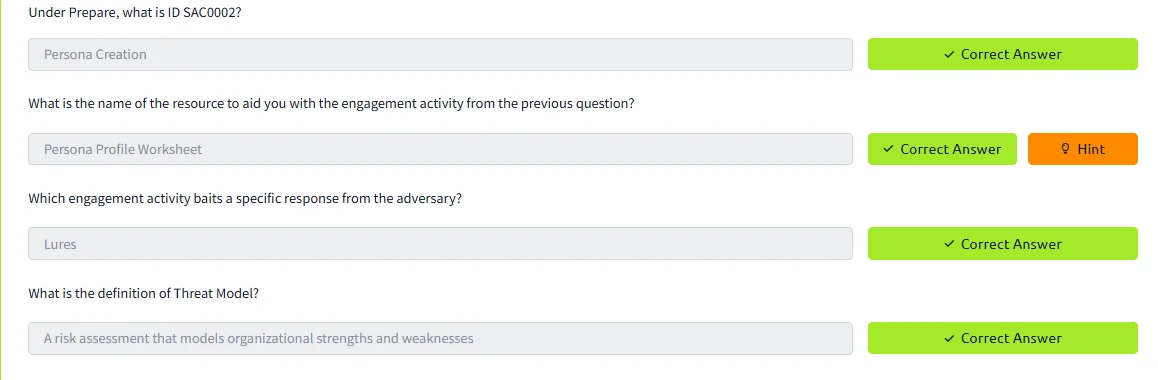Click Correct Answer button for the Lures question

[x=1002, y=243]
